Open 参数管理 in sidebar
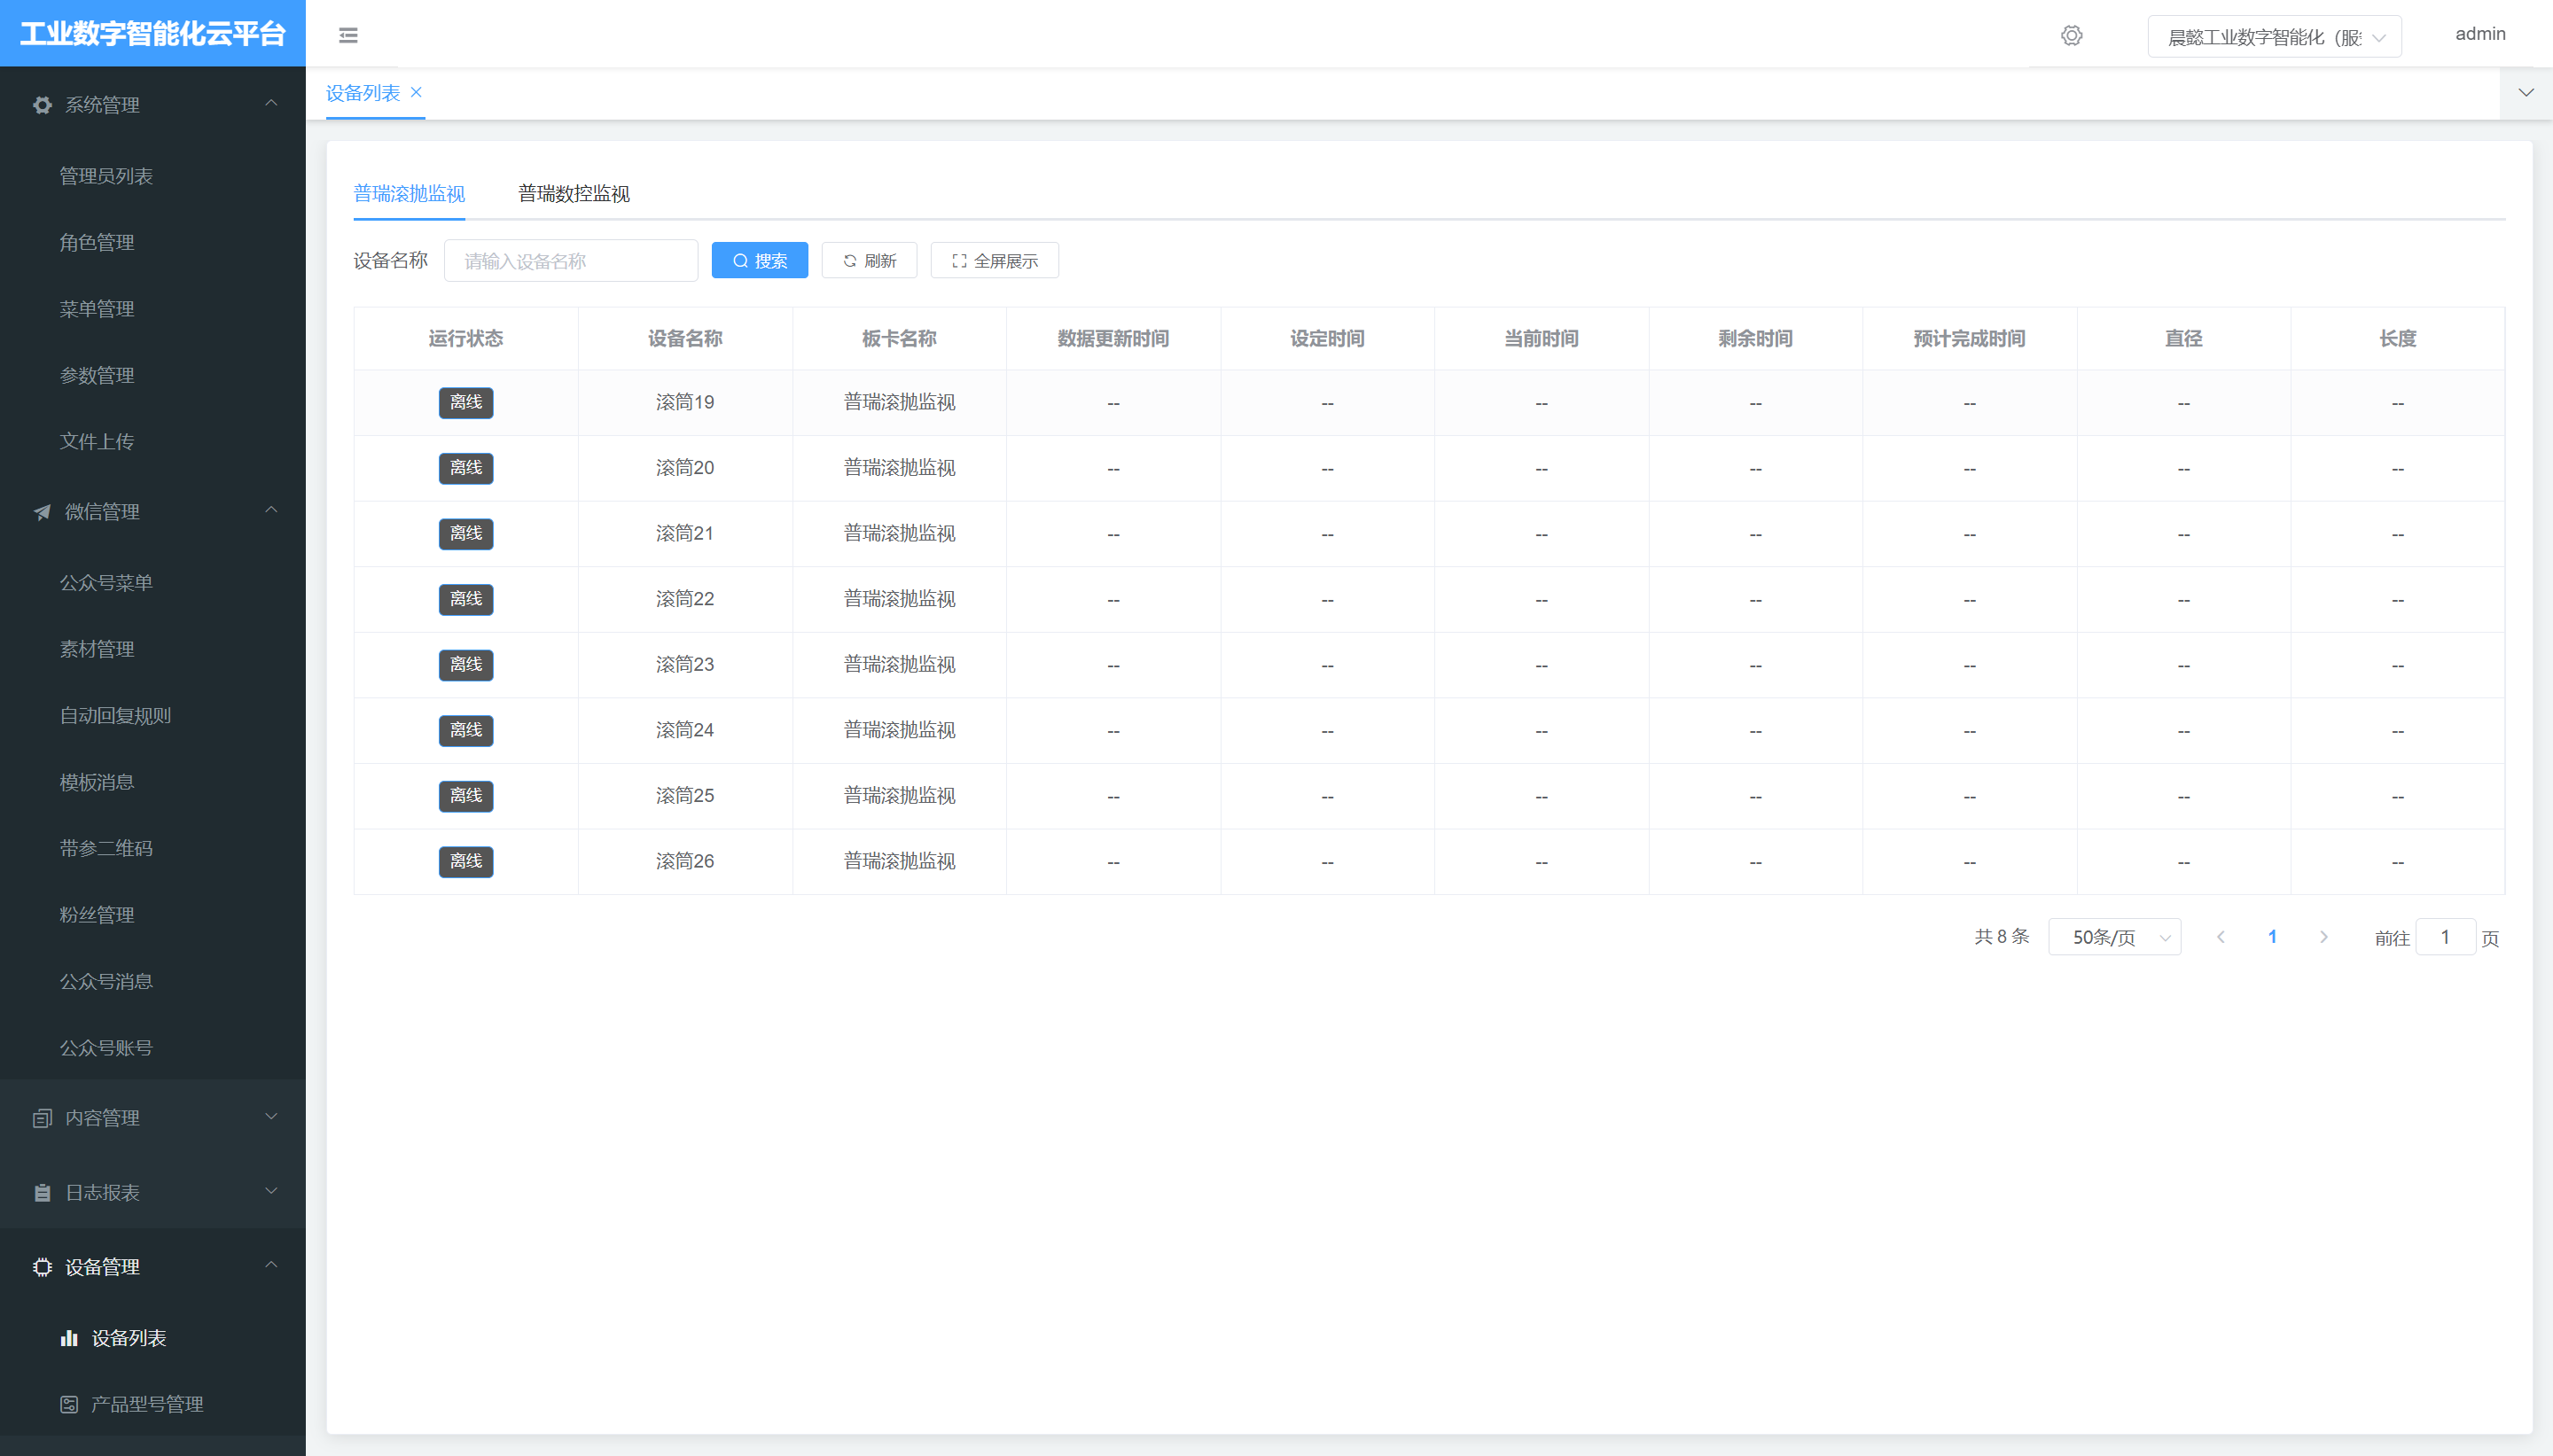2553x1456 pixels. pyautogui.click(x=97, y=375)
